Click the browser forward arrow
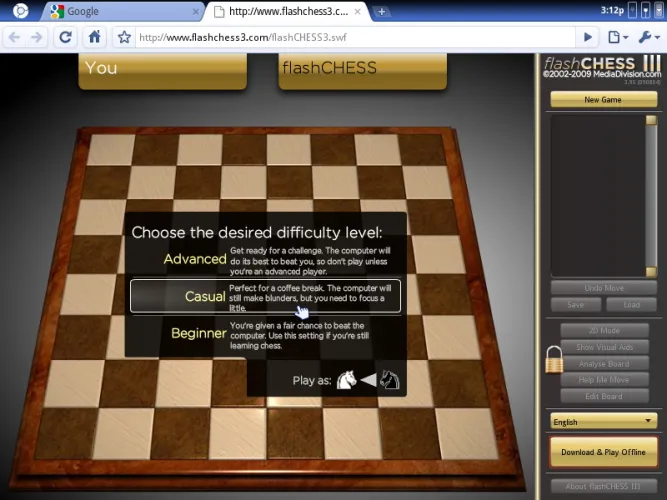This screenshot has width=667, height=500. click(37, 37)
